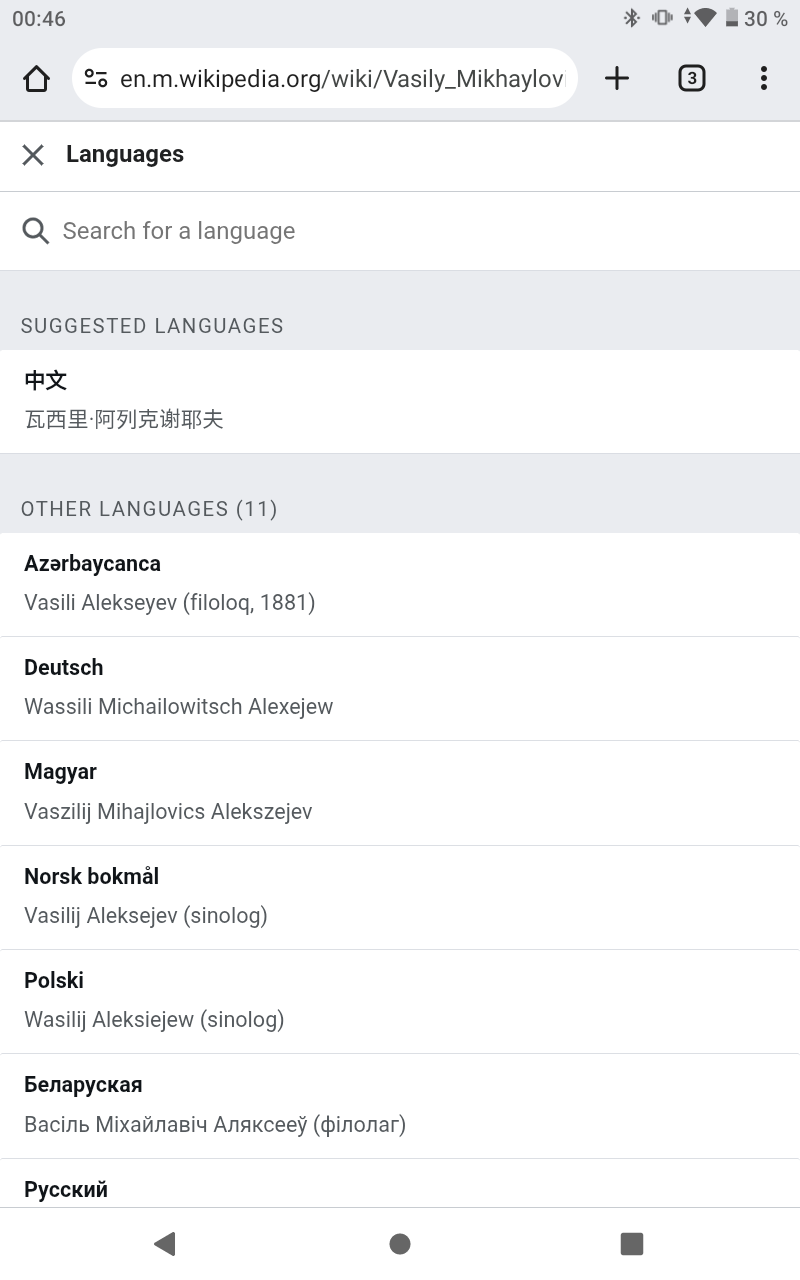Image resolution: width=800 pixels, height=1280 pixels.
Task: Tap the Android recent apps square button
Action: [632, 1243]
